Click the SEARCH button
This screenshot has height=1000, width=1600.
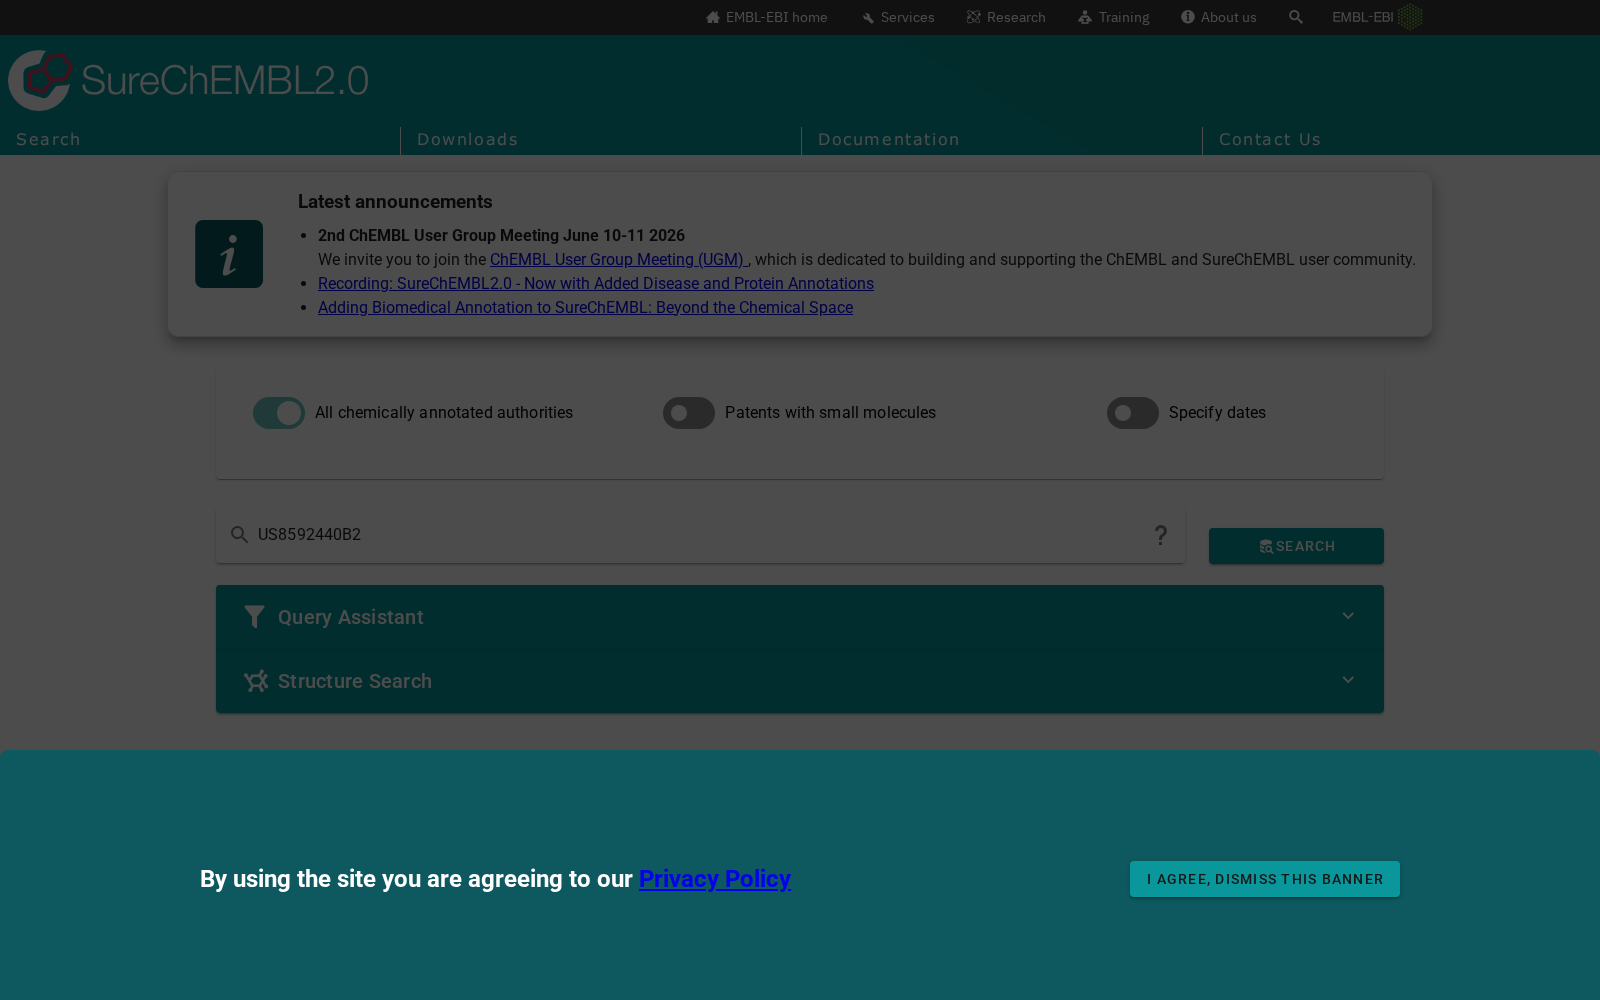tap(1296, 546)
